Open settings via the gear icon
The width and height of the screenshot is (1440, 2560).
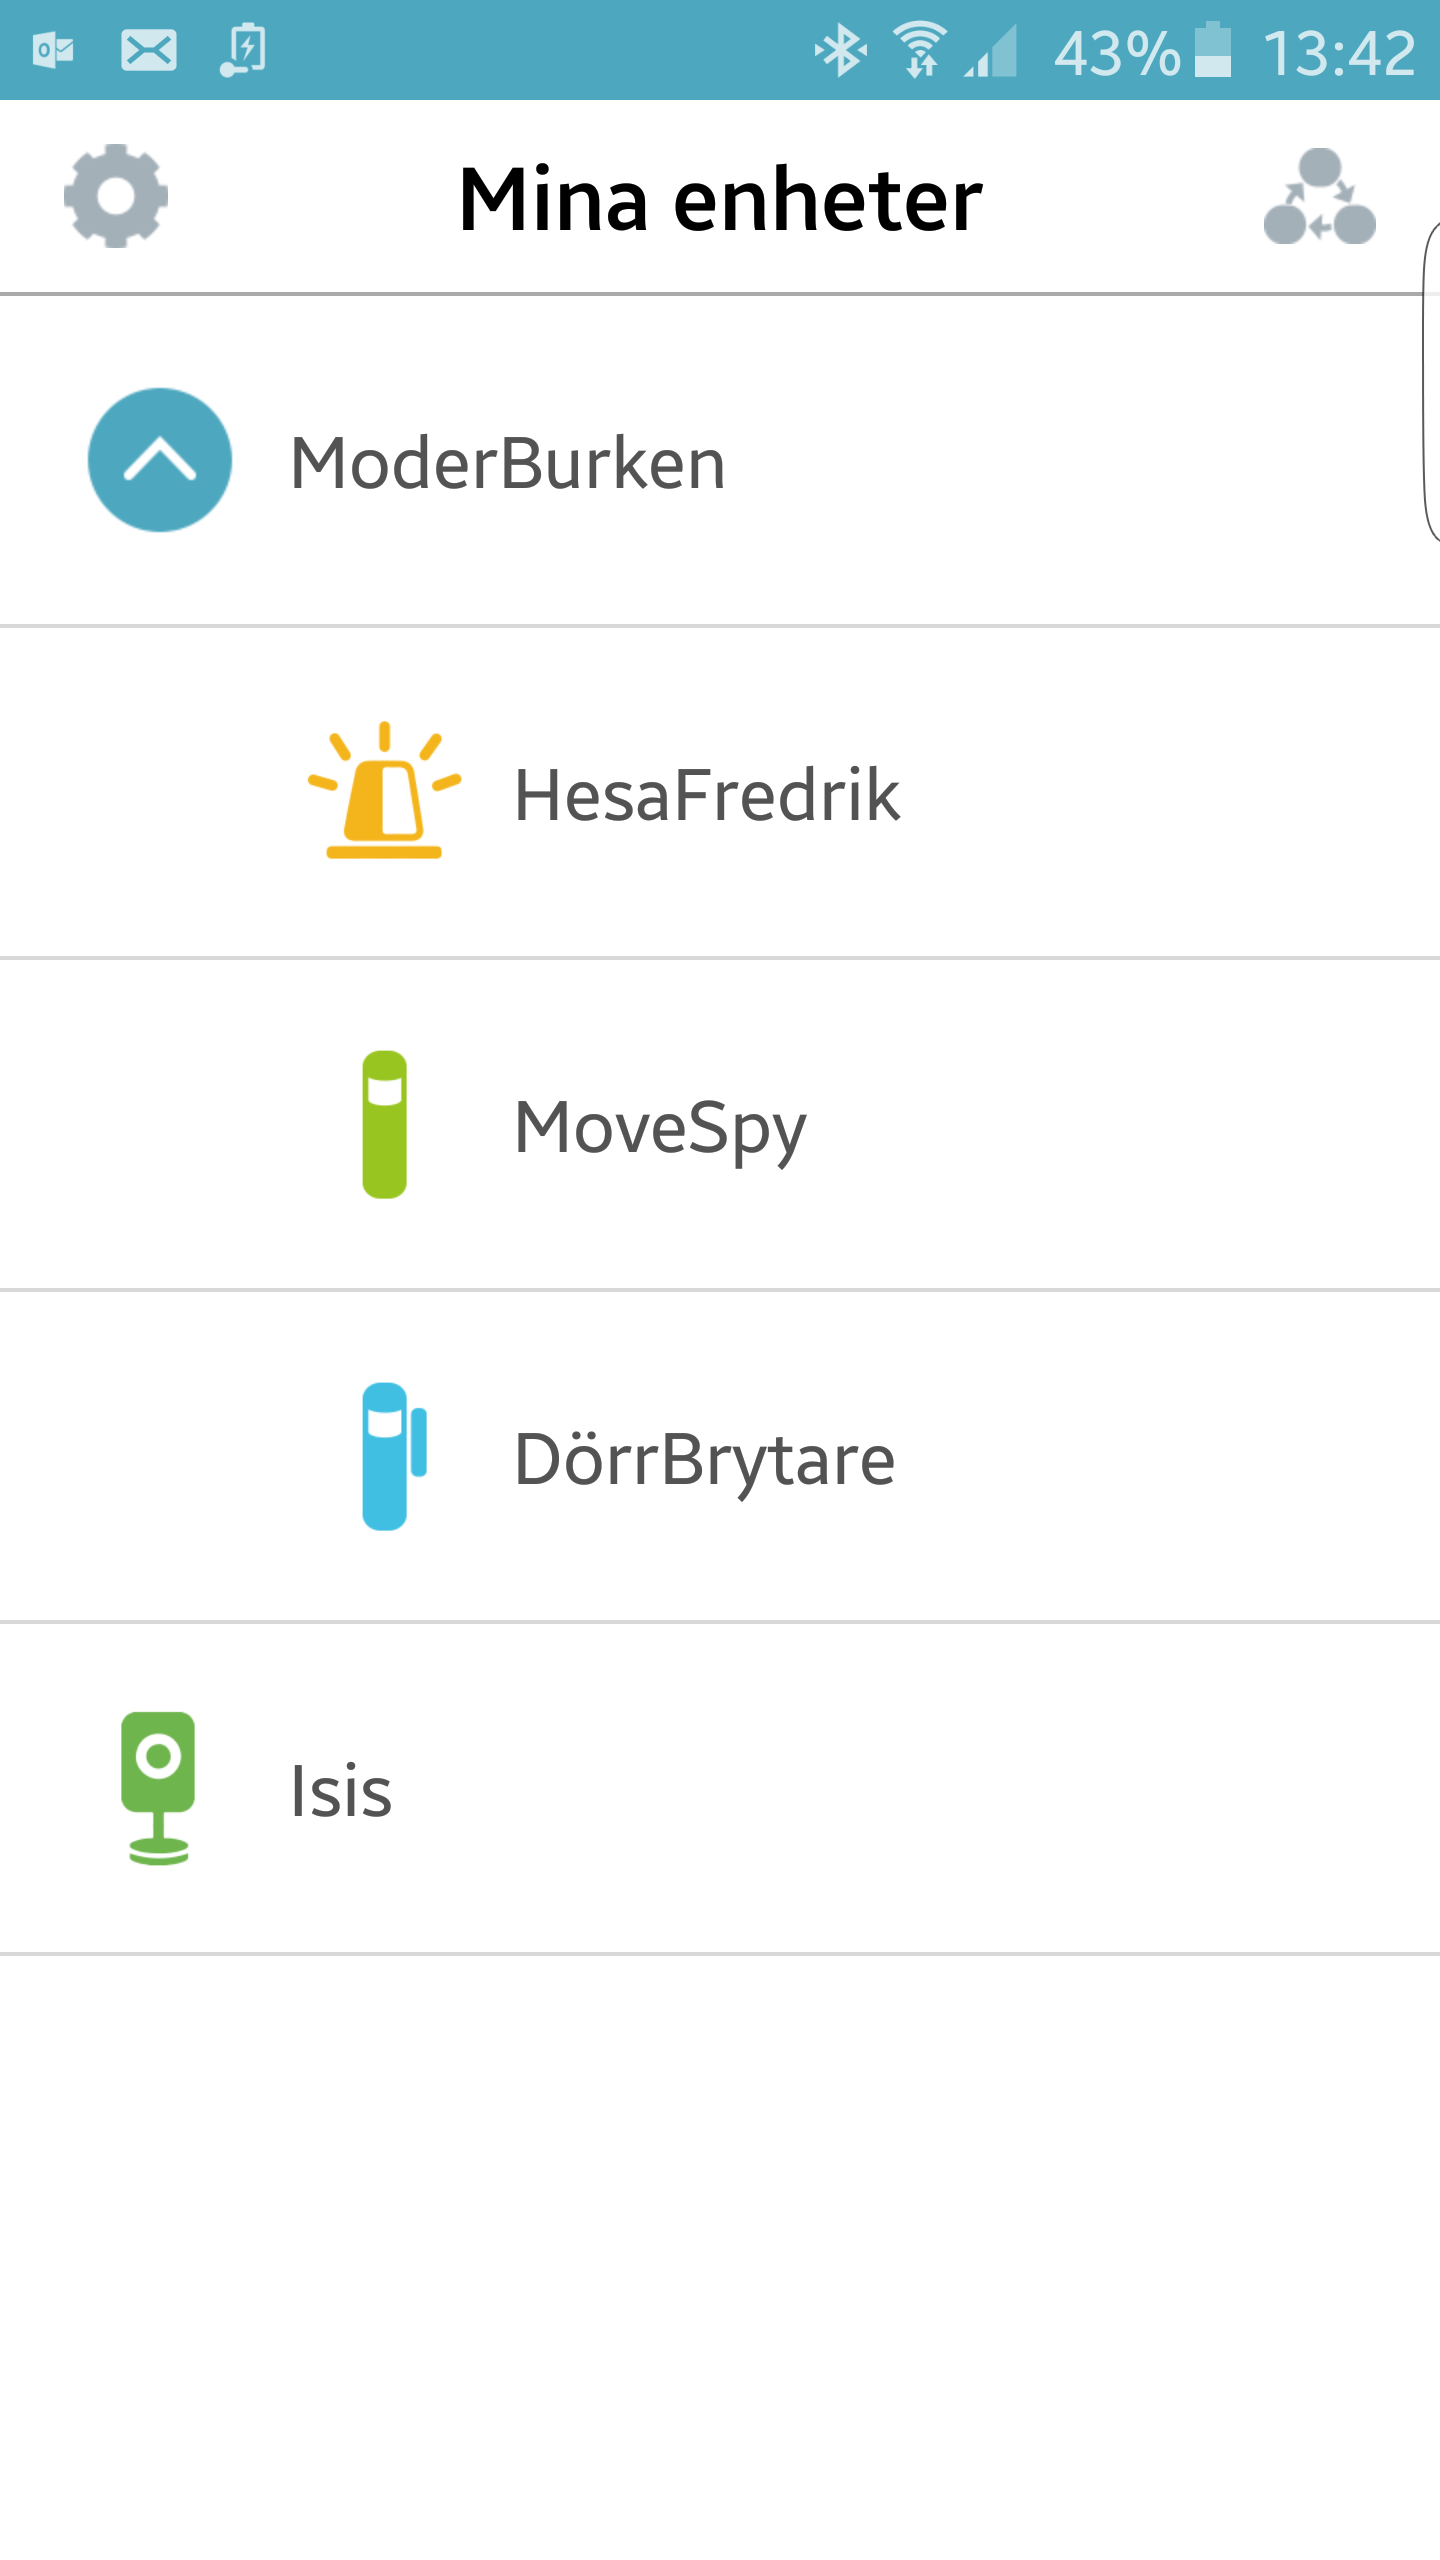pos(116,196)
